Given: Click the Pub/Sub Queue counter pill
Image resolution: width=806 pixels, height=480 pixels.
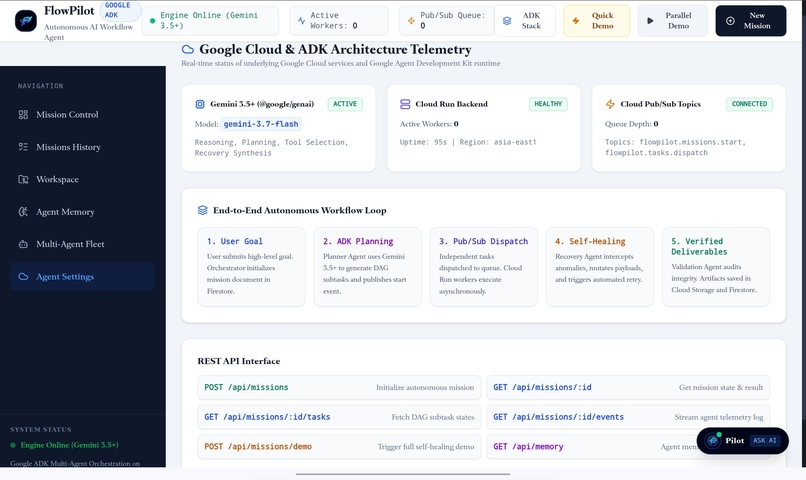Looking at the screenshot, I should pos(446,21).
